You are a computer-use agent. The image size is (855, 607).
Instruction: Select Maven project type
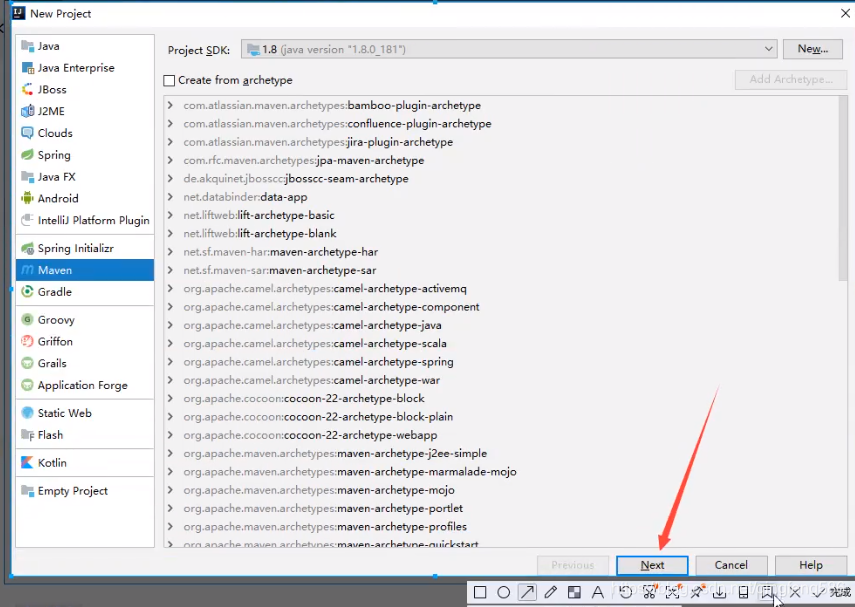85,270
